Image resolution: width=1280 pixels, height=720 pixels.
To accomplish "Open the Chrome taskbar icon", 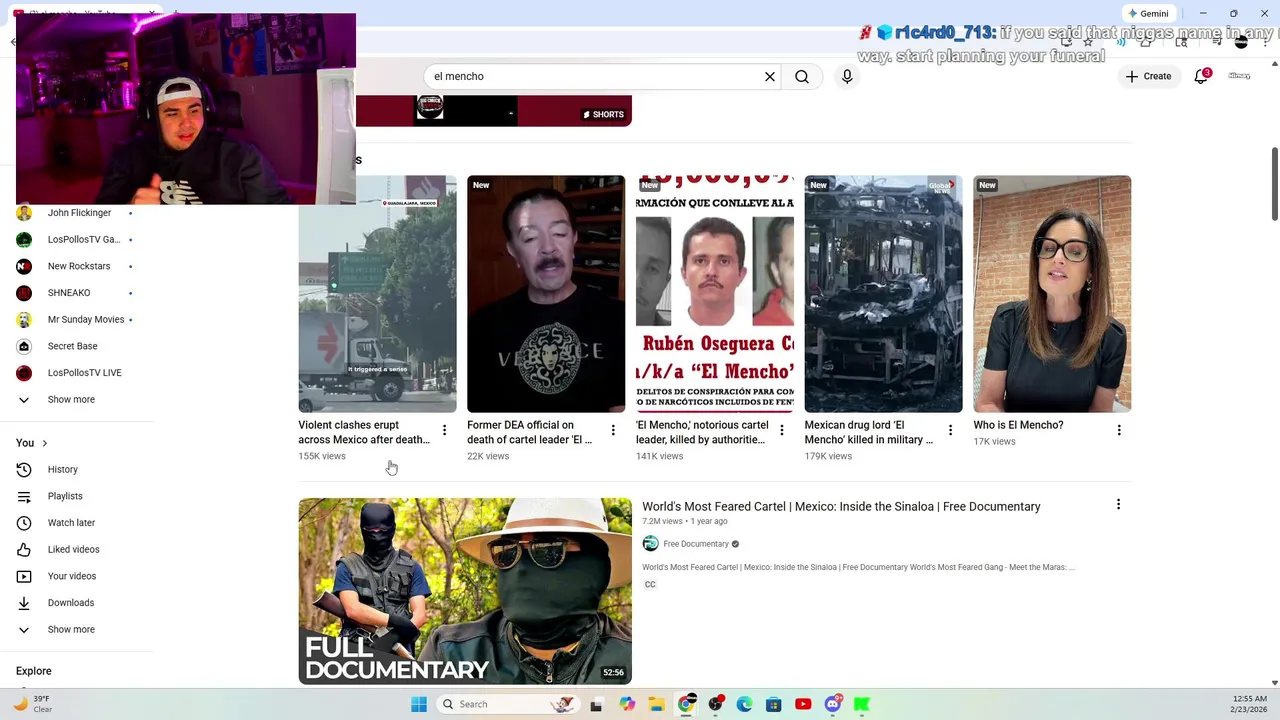I will tap(686, 704).
